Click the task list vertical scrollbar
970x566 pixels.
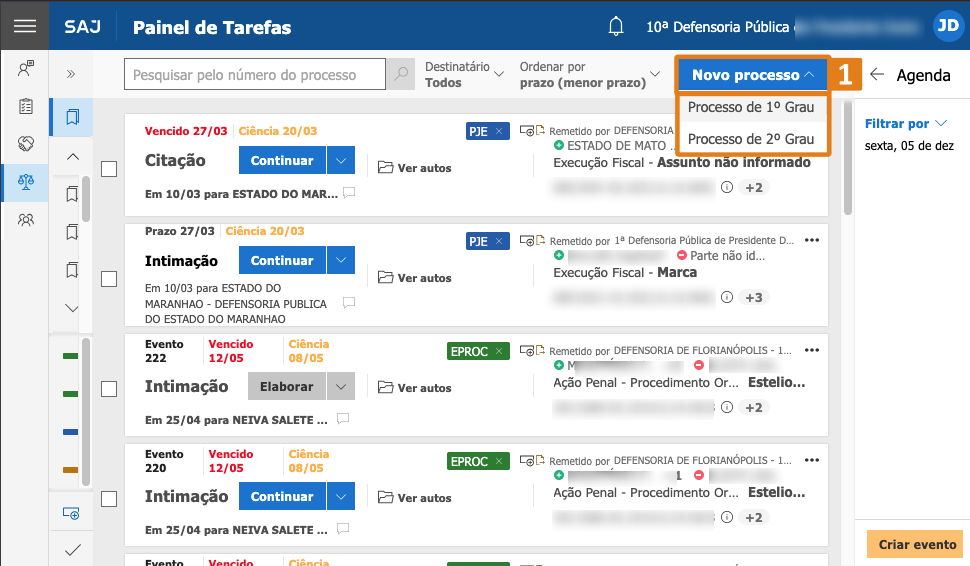[848, 158]
